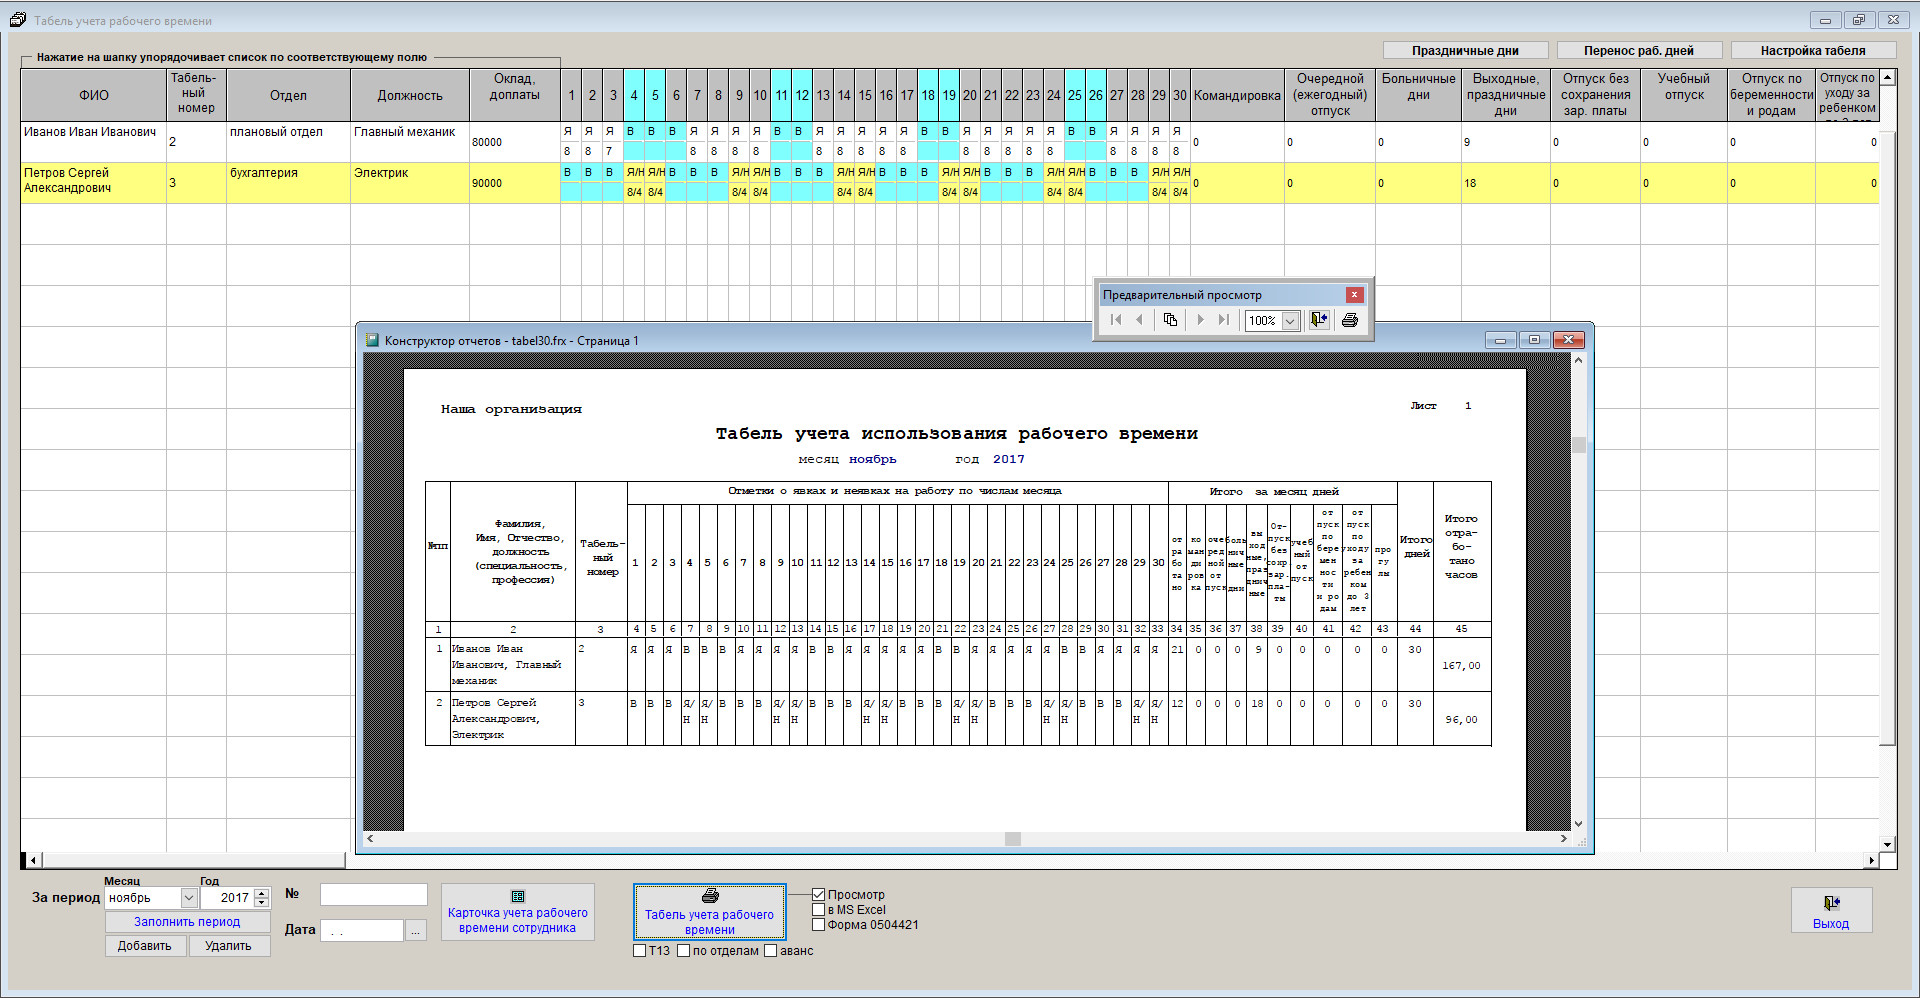1920x998 pixels.
Task: Click the Выход exit door button
Action: tap(1830, 910)
